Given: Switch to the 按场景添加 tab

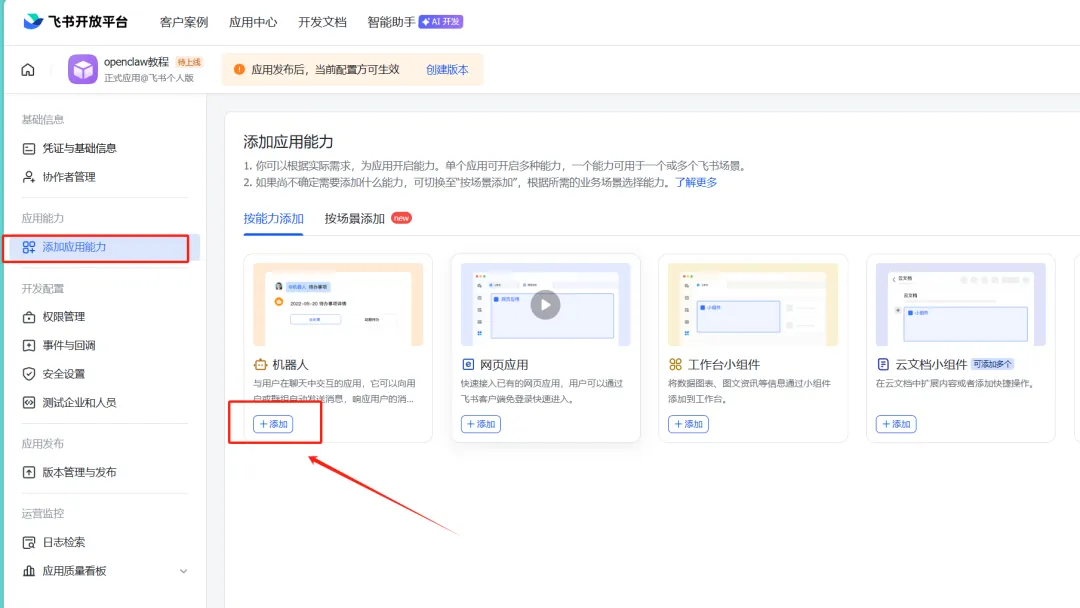Looking at the screenshot, I should coord(355,218).
